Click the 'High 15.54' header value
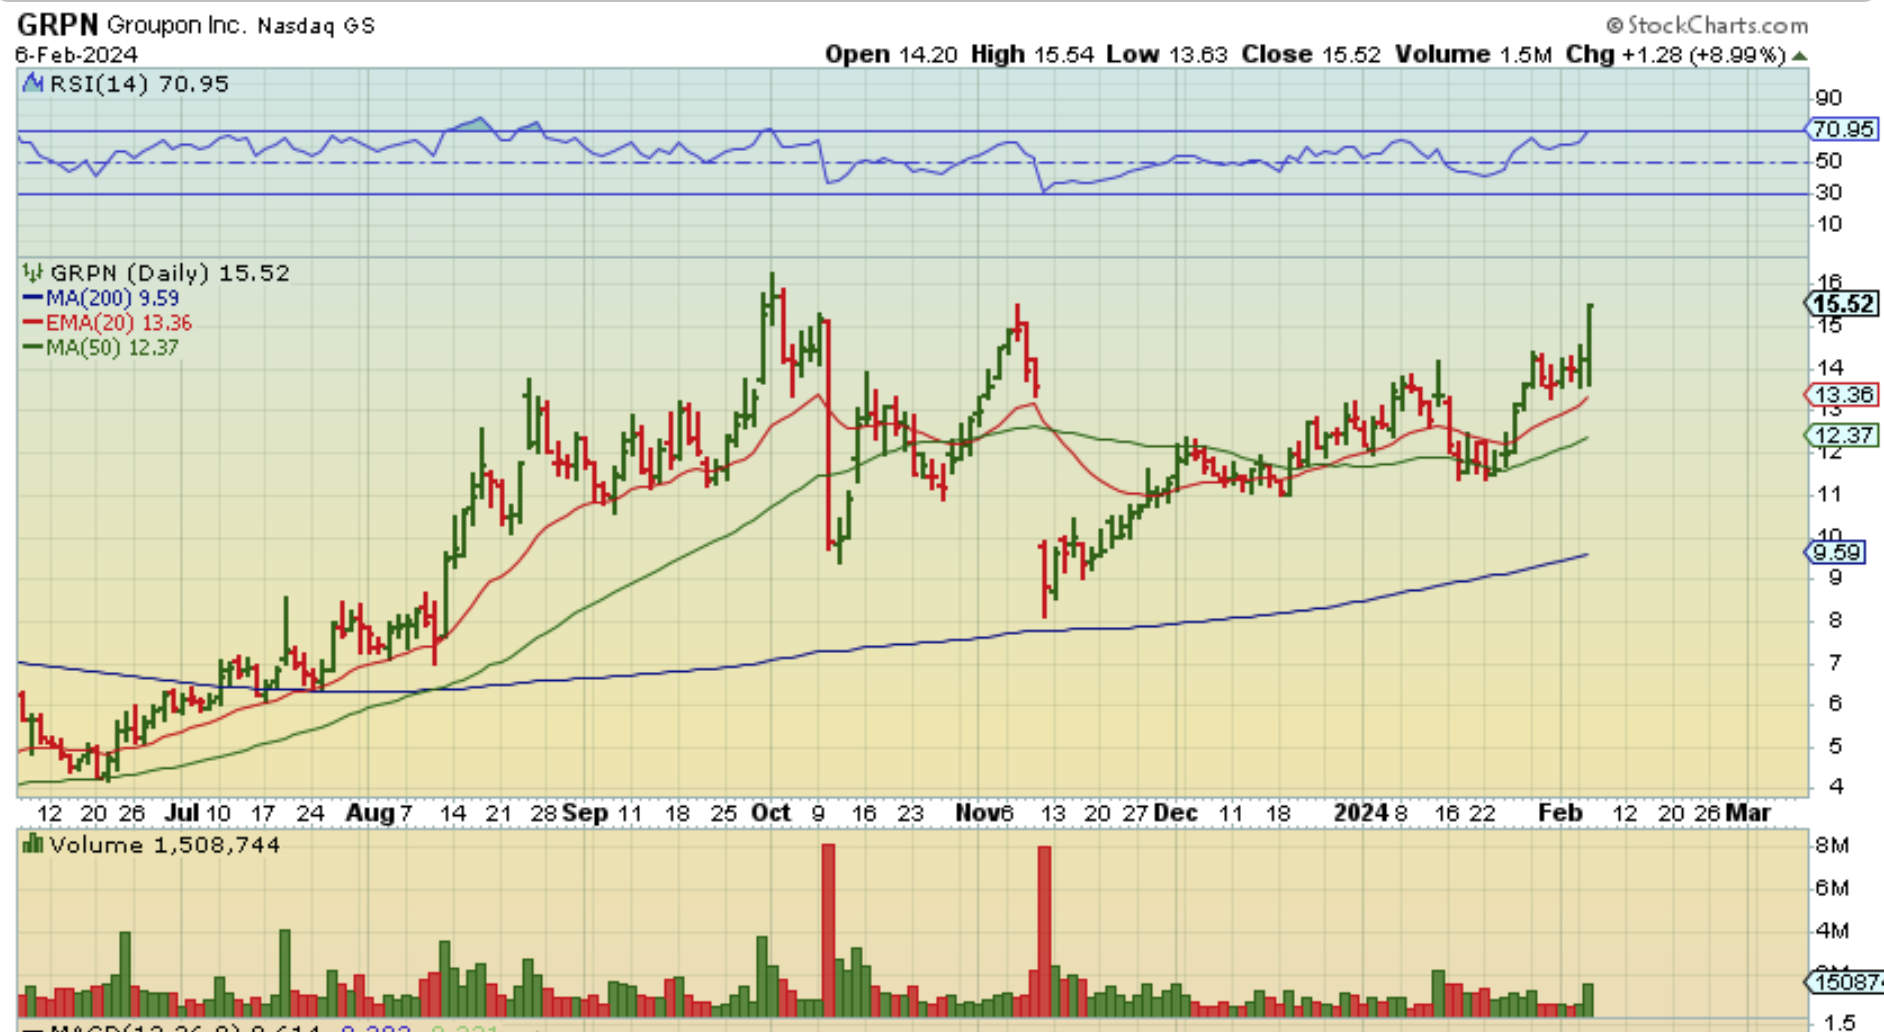This screenshot has height=1032, width=1884. 1032,54
